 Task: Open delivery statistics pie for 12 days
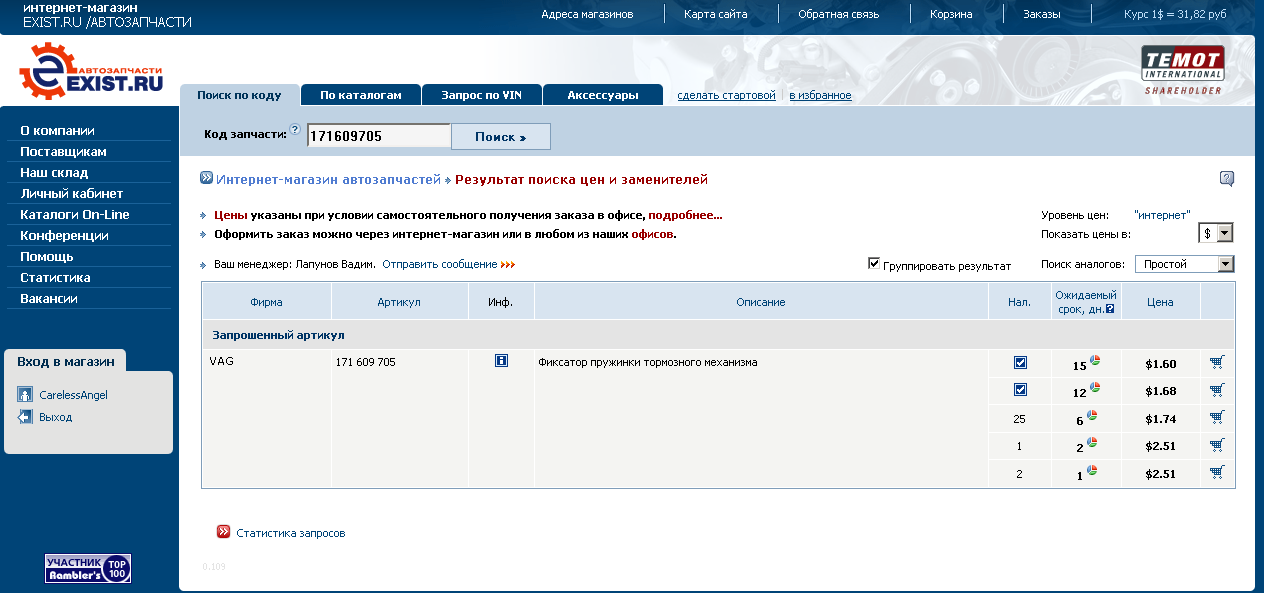tap(1095, 388)
